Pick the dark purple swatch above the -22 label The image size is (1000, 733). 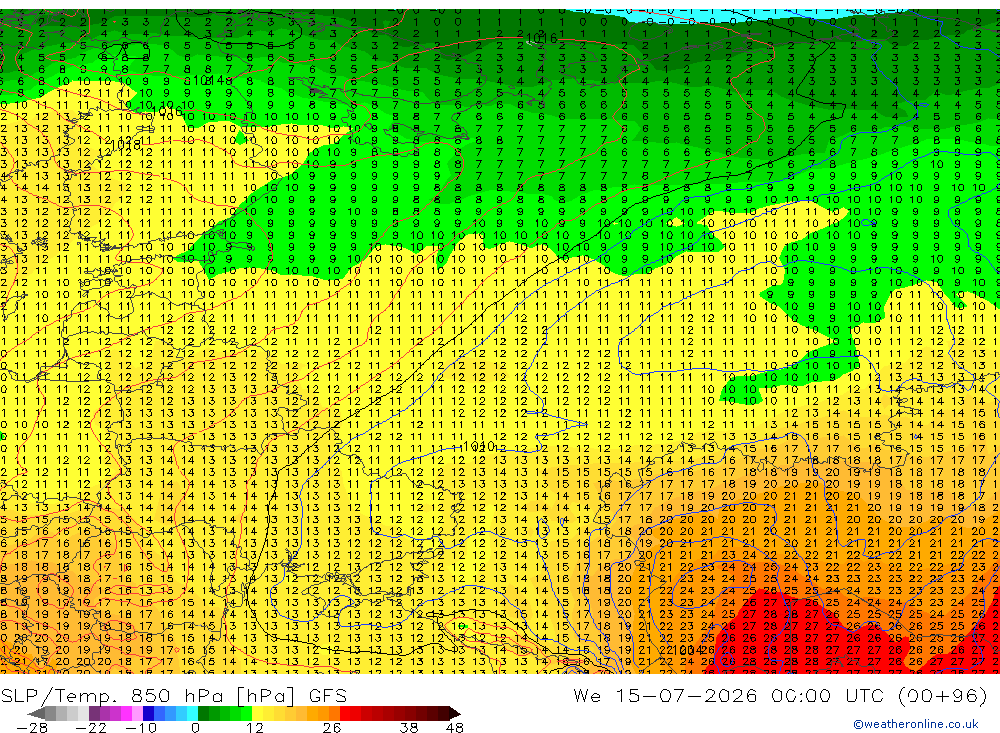pos(94,713)
